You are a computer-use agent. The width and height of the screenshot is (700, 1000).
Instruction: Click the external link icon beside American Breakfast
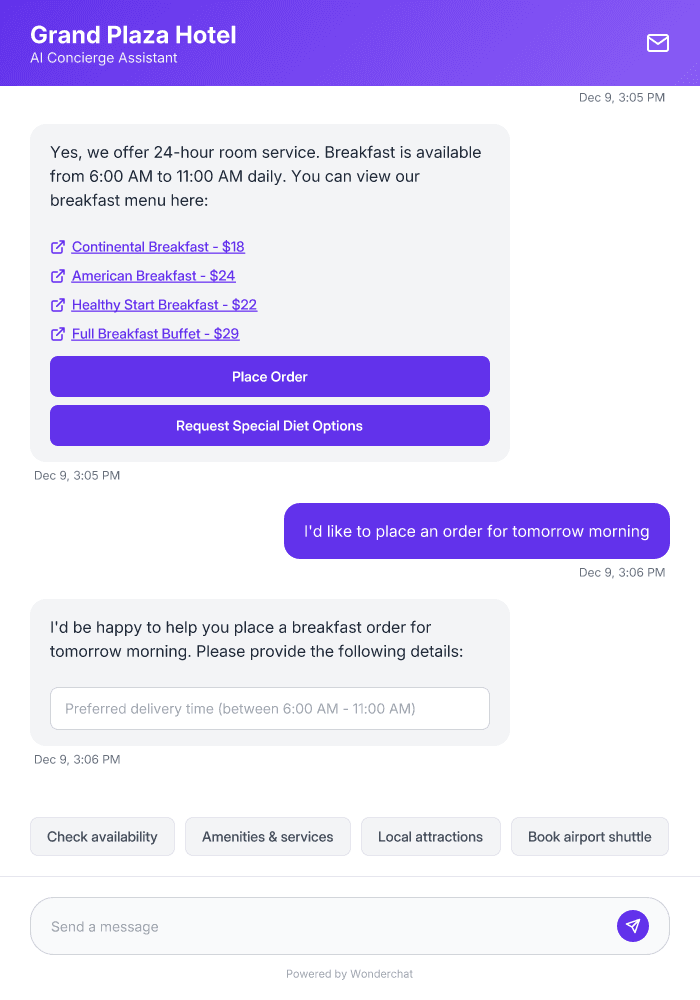click(57, 275)
